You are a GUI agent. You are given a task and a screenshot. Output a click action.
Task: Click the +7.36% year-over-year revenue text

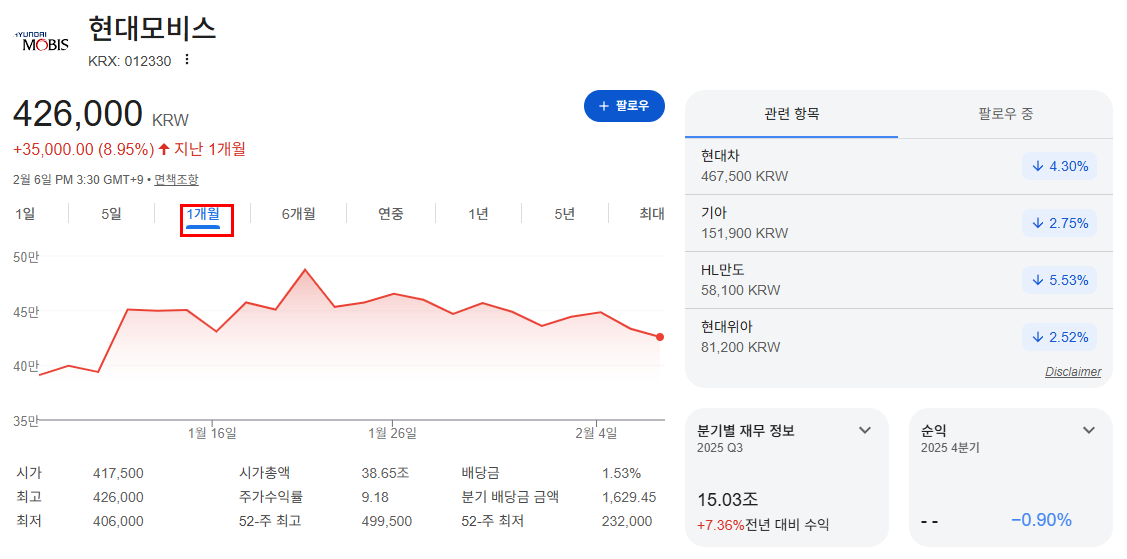(721, 525)
